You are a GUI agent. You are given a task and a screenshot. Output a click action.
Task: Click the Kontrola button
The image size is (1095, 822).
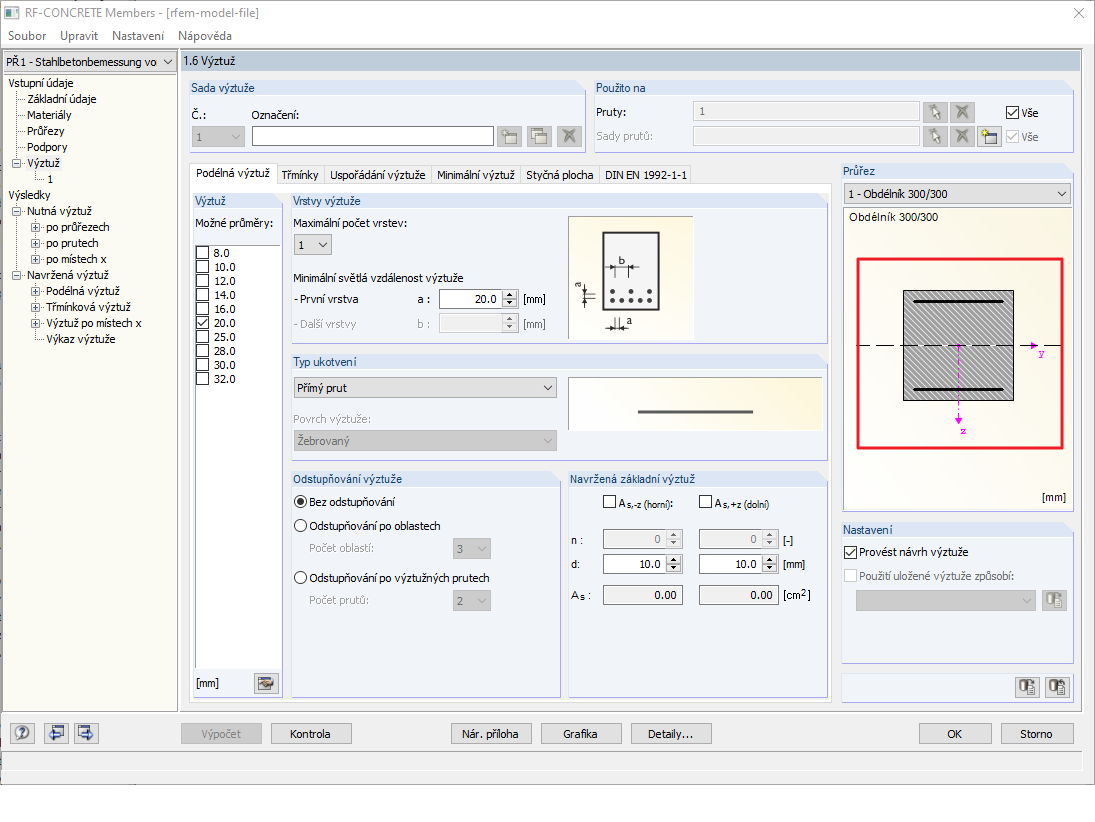311,734
